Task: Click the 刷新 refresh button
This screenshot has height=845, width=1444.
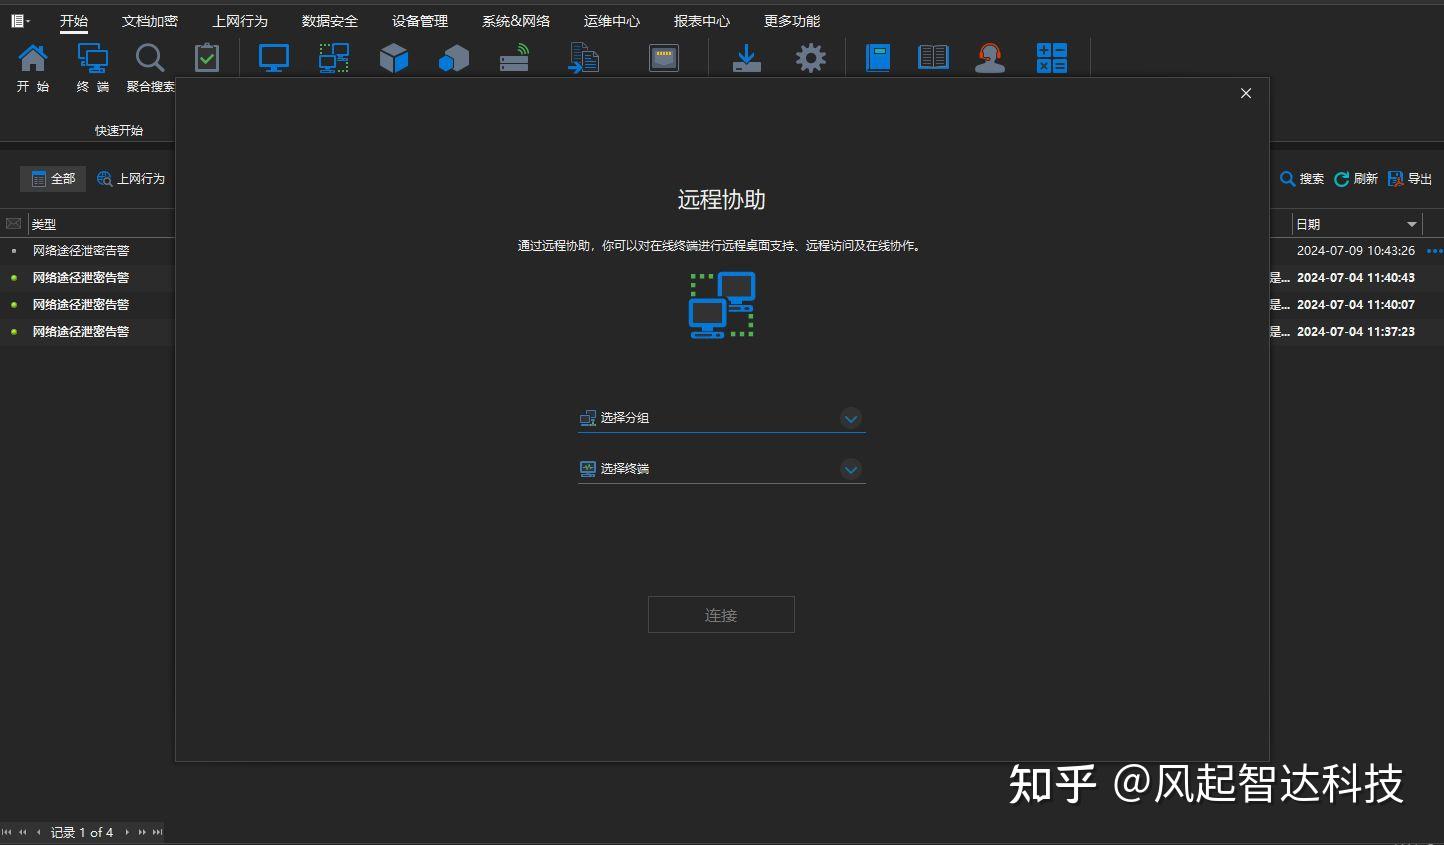Action: 1356,179
